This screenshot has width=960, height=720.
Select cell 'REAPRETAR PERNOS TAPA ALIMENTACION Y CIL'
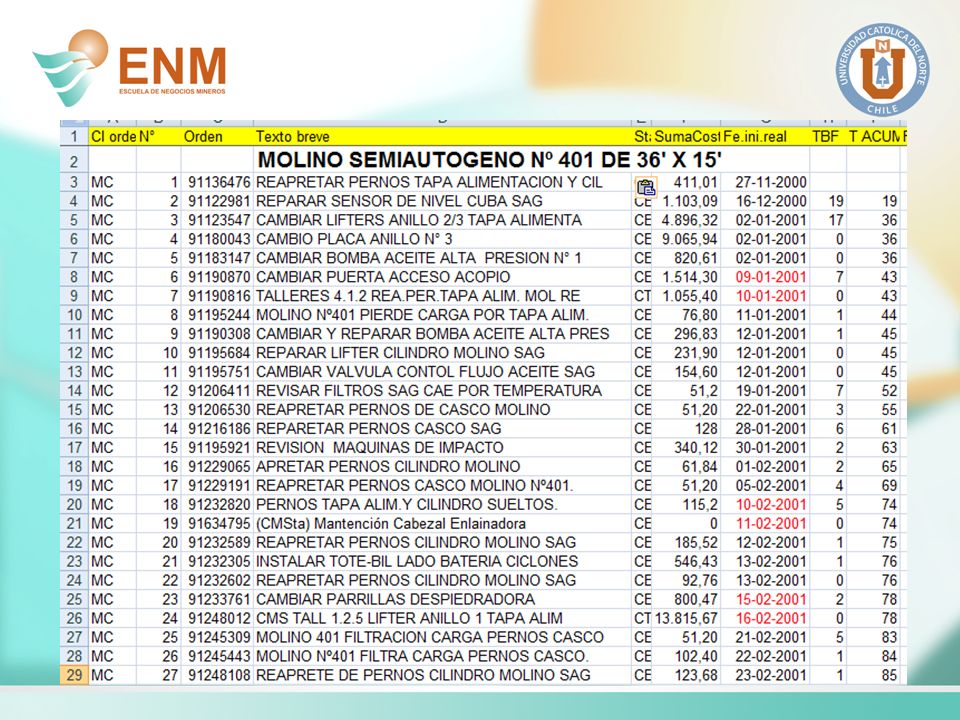point(443,182)
